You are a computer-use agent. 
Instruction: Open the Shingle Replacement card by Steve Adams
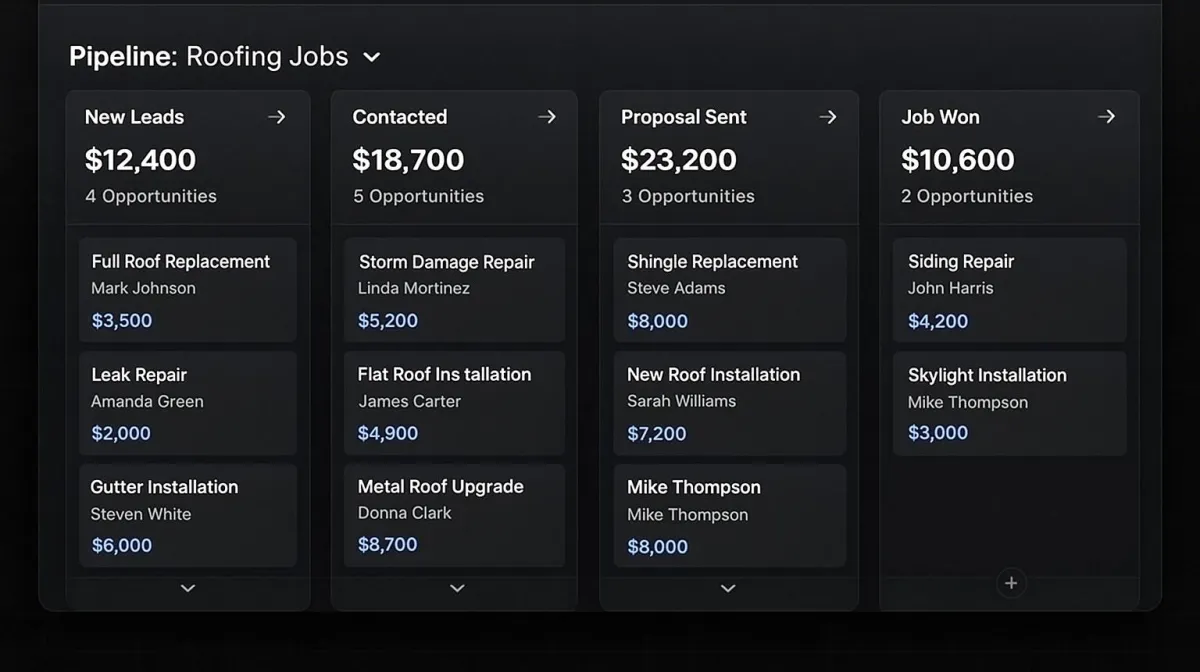[729, 290]
